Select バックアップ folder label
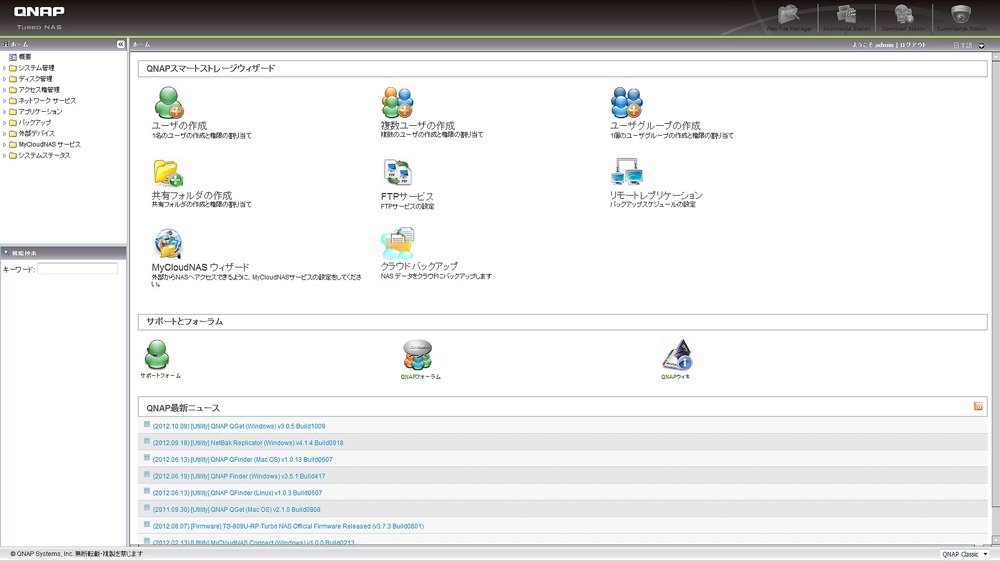 (x=34, y=122)
